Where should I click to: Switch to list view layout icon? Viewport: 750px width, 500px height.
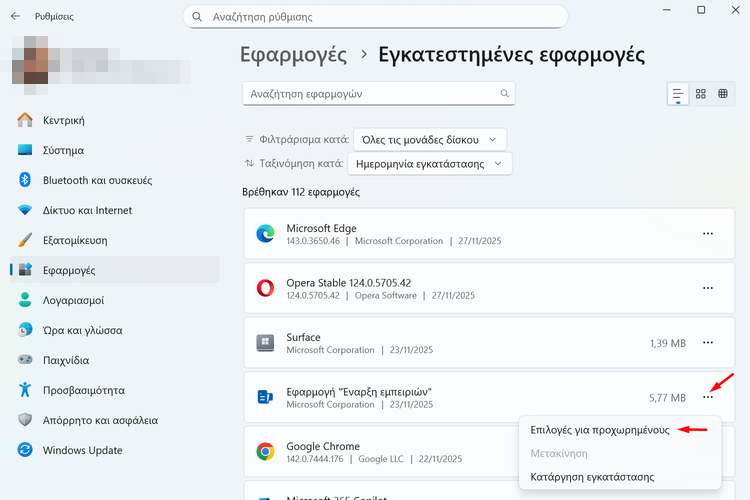point(679,94)
